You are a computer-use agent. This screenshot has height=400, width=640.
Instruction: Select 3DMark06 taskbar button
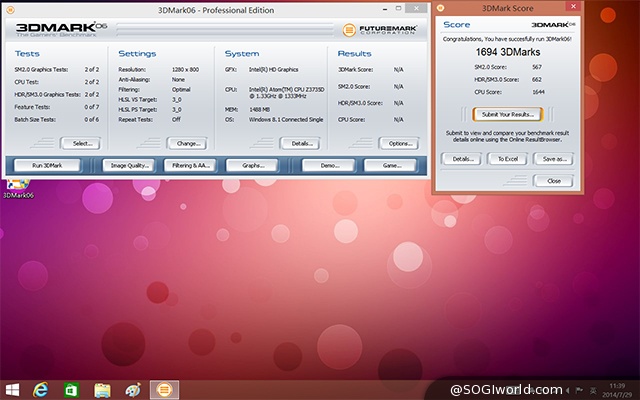pos(164,390)
